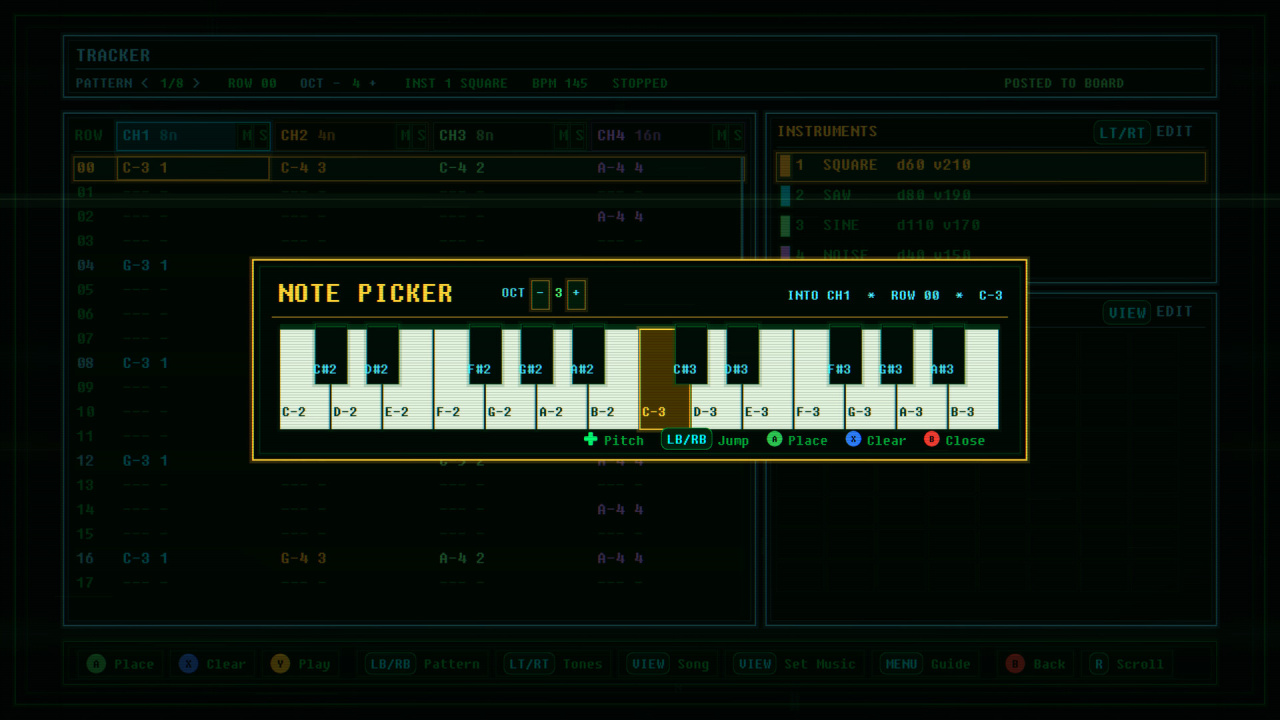Mute channel CH4
This screenshot has width=1280, height=720.
(x=721, y=136)
